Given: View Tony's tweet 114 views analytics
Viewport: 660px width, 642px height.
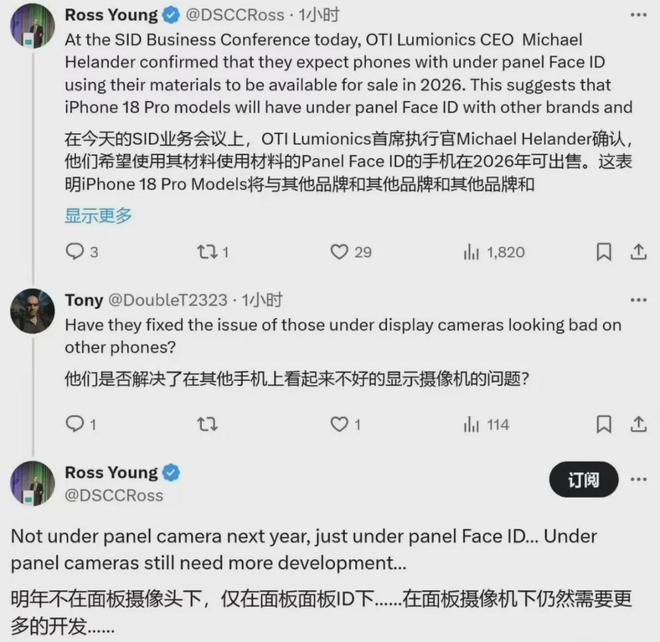Looking at the screenshot, I should (487, 424).
